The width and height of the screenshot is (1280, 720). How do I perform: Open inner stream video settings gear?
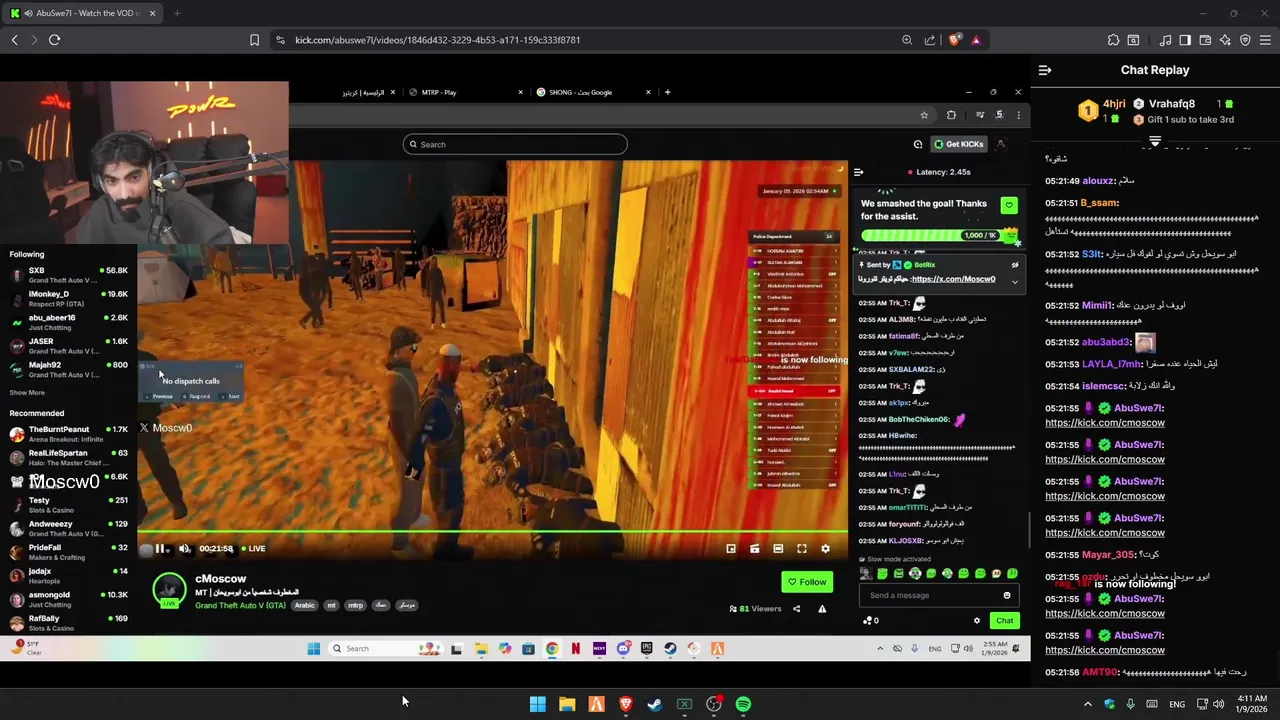pyautogui.click(x=825, y=548)
